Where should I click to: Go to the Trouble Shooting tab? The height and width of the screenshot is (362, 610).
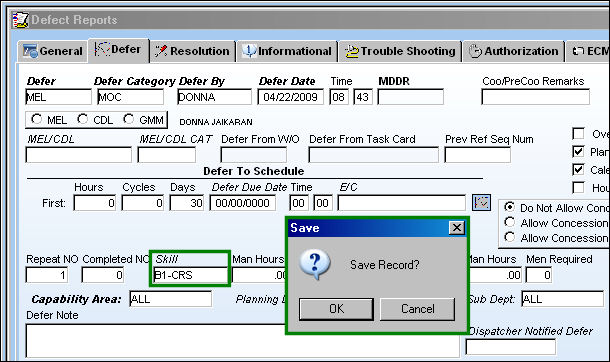(400, 51)
